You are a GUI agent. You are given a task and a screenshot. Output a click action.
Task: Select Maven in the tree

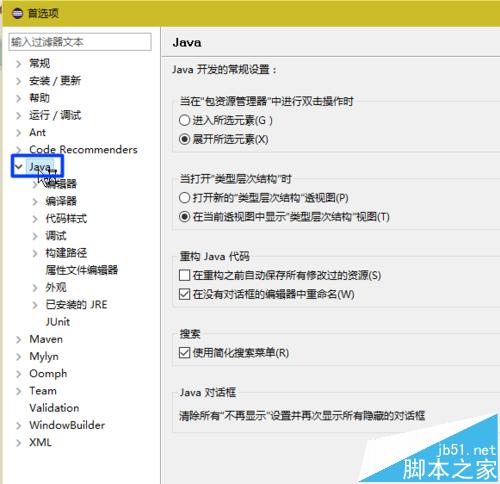(46, 339)
